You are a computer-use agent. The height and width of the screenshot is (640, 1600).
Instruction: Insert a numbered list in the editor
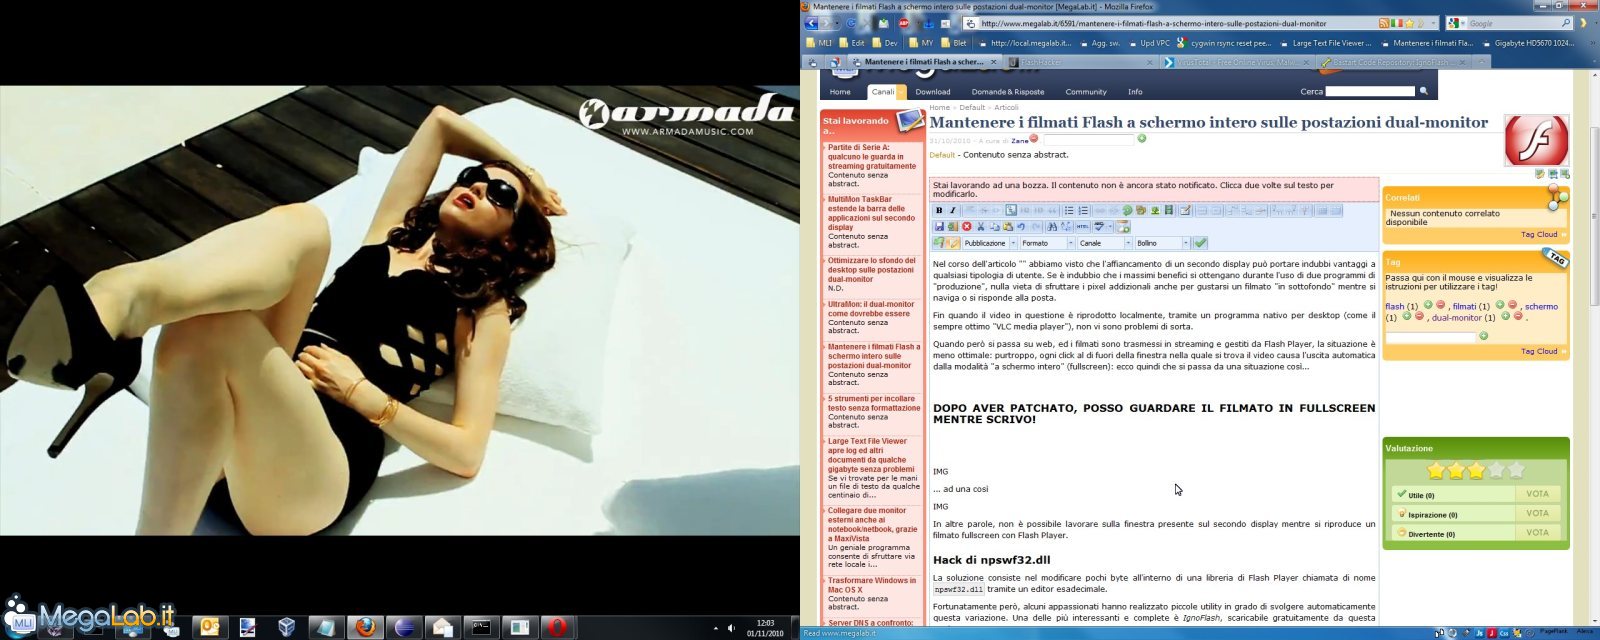[1083, 210]
